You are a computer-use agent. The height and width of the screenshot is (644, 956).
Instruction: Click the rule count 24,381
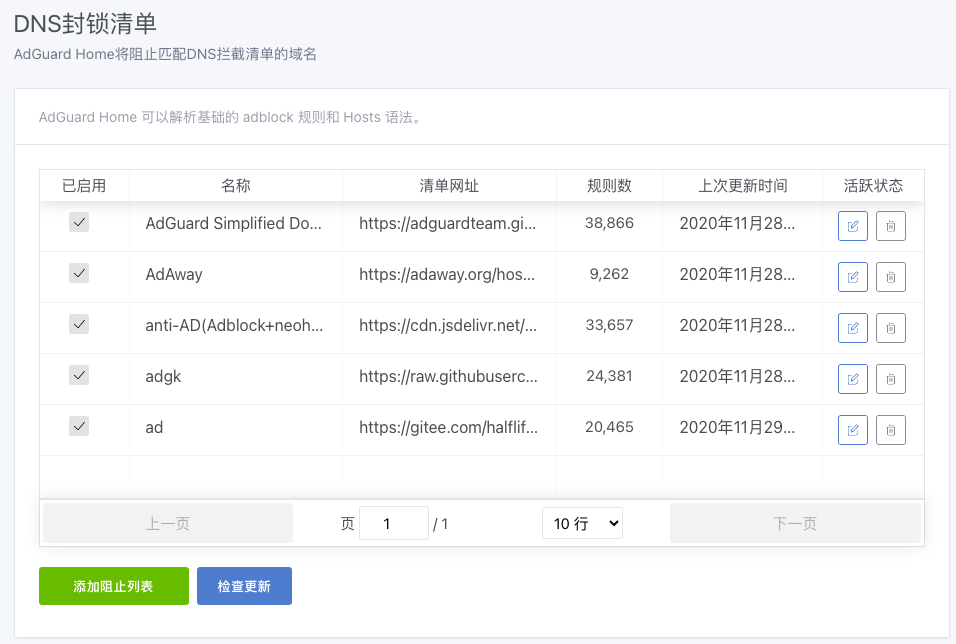pos(609,376)
